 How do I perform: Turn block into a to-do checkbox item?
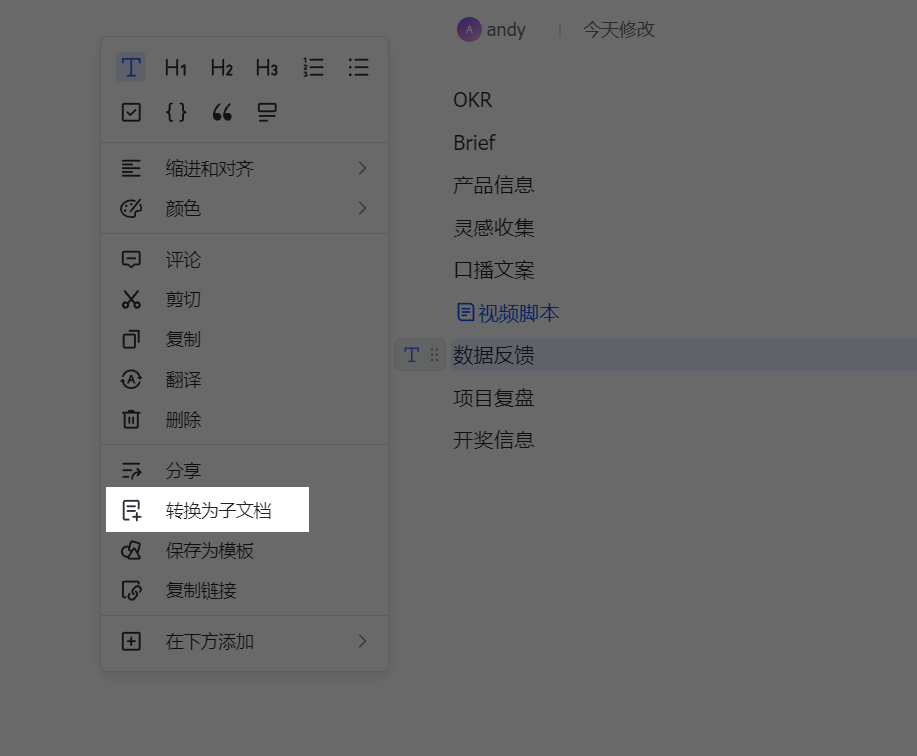(130, 112)
